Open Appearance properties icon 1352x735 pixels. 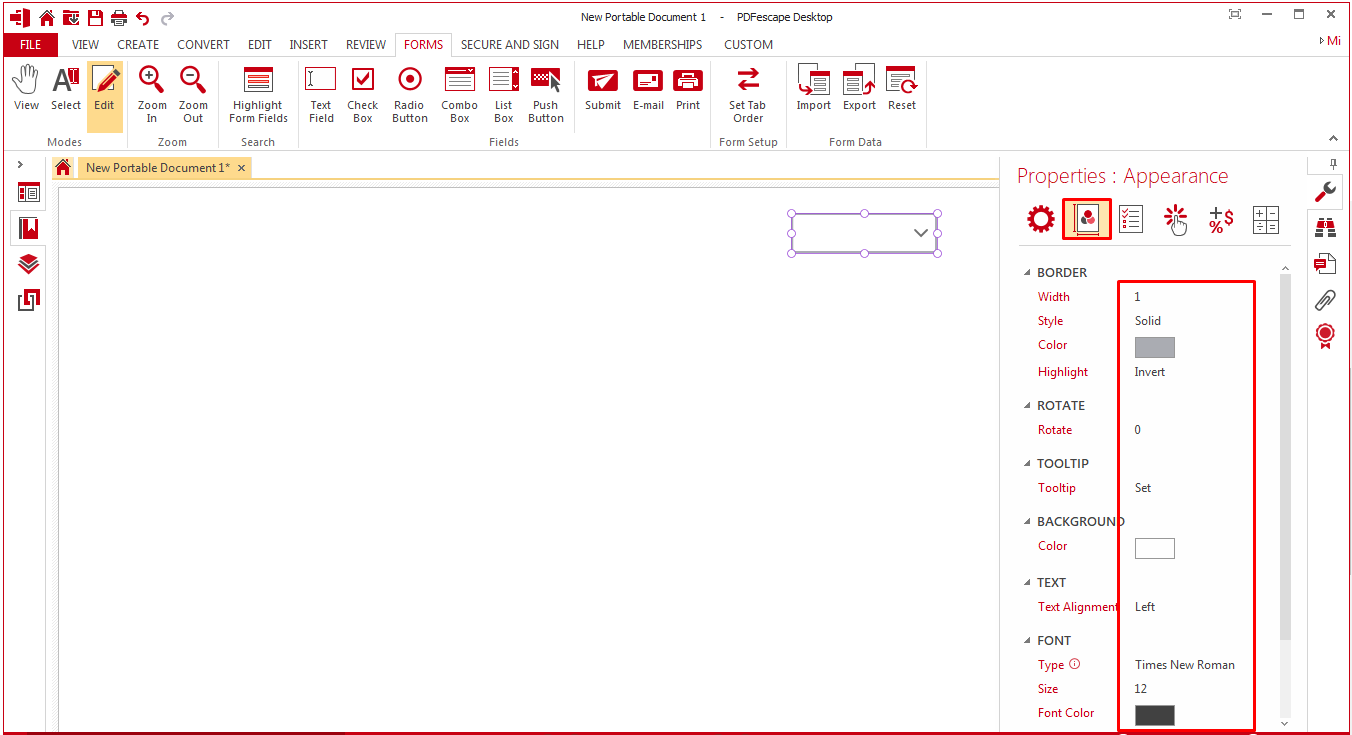pos(1087,220)
